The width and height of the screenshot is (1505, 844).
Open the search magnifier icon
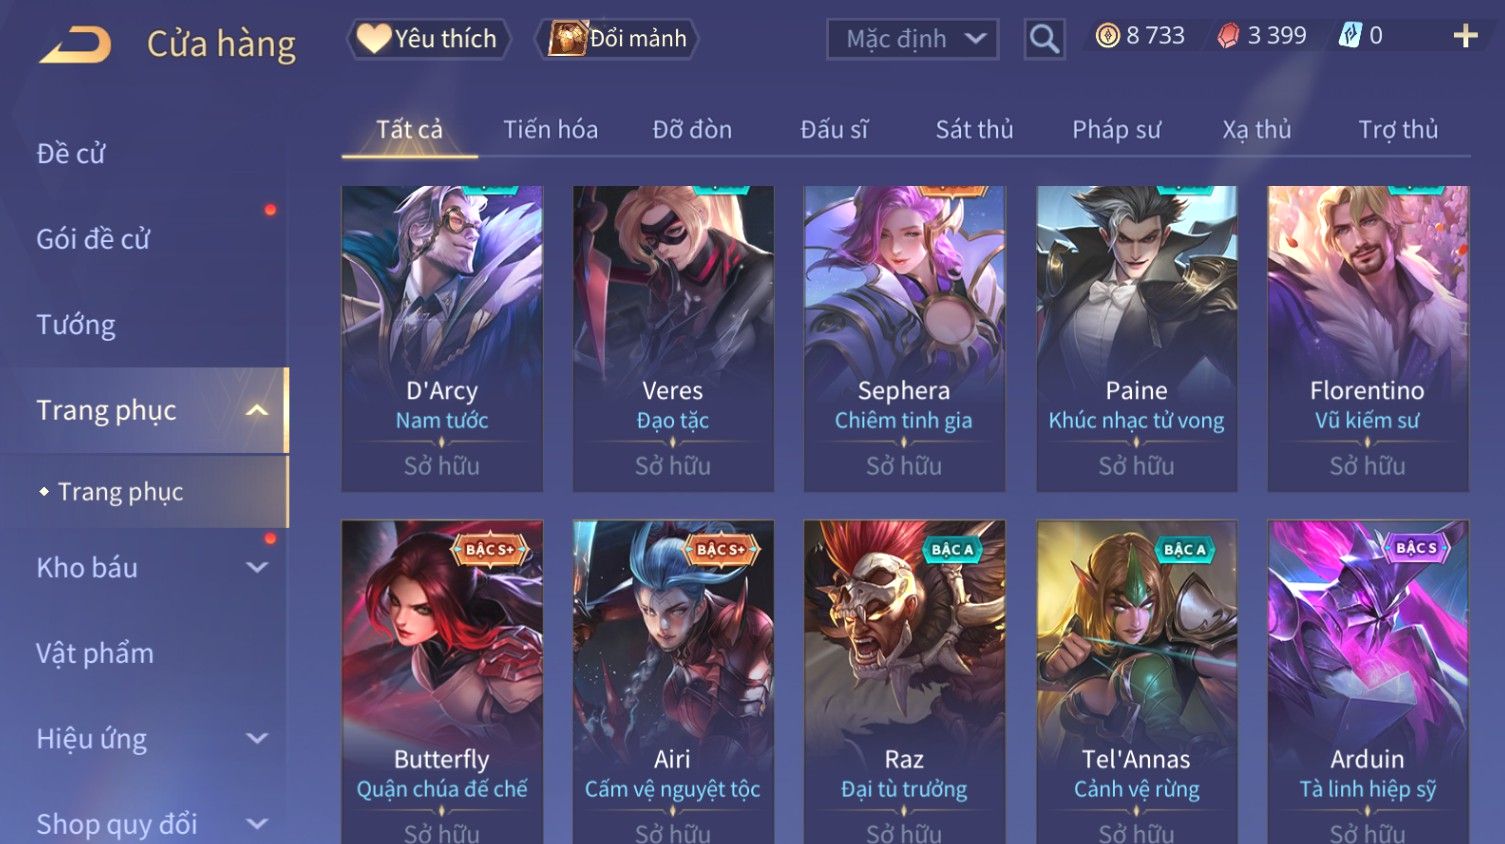[1044, 39]
